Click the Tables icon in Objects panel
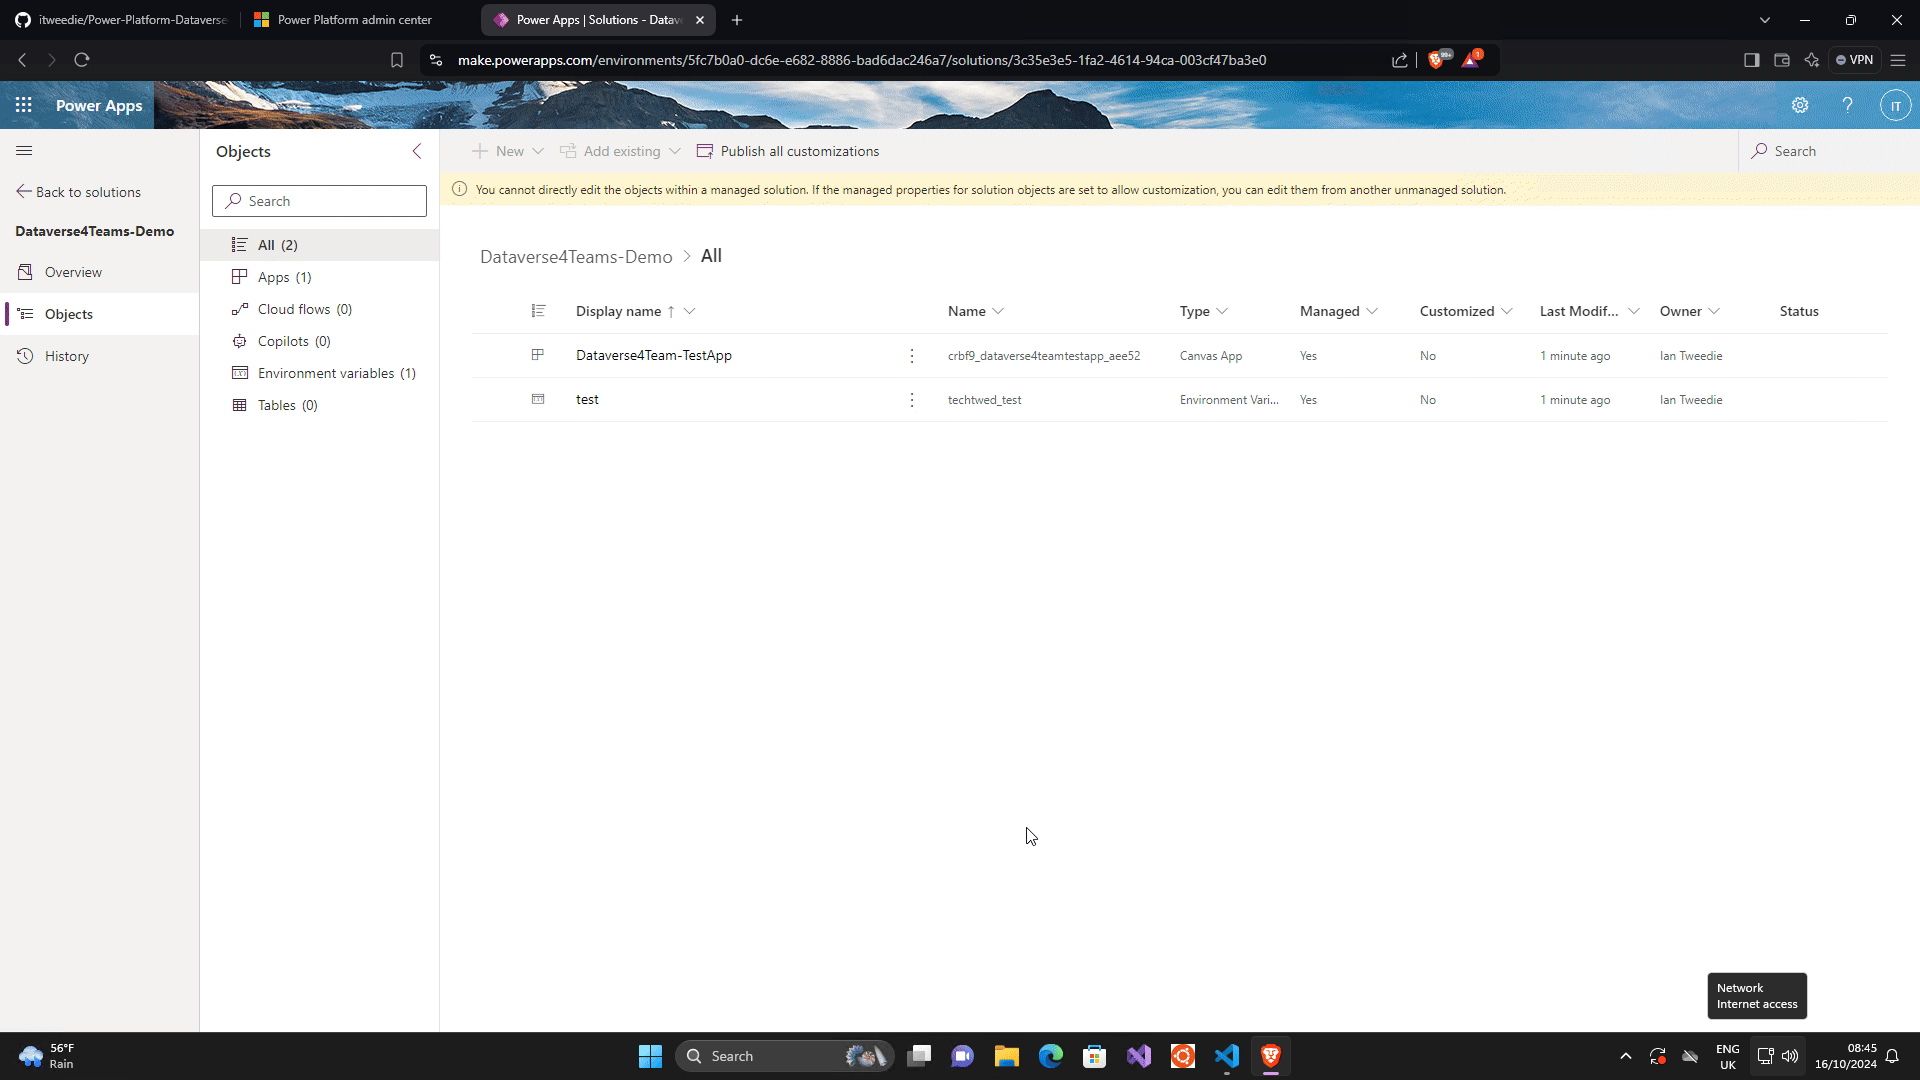 pos(240,405)
